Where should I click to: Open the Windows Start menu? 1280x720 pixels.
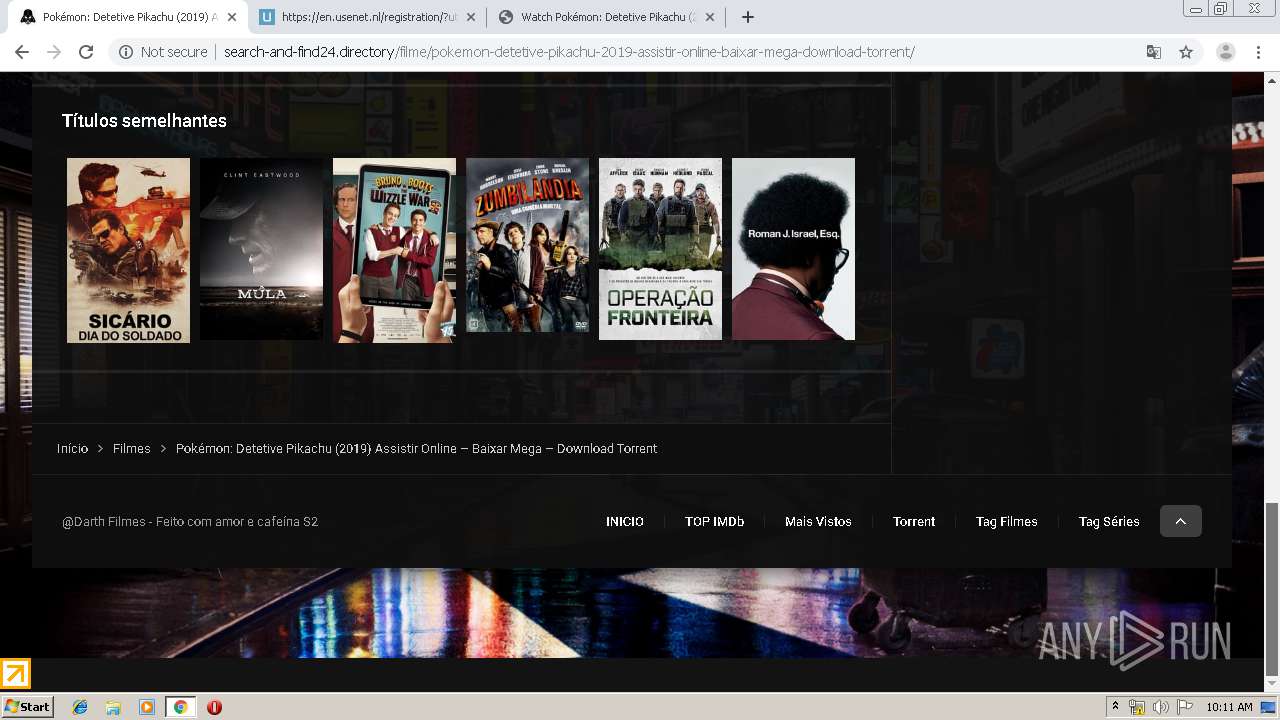click(x=27, y=707)
